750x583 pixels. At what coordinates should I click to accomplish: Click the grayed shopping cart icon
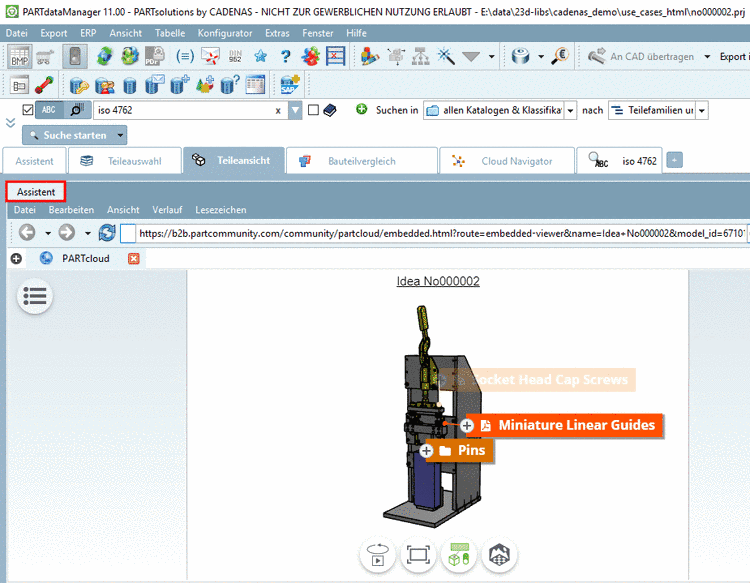click(45, 56)
